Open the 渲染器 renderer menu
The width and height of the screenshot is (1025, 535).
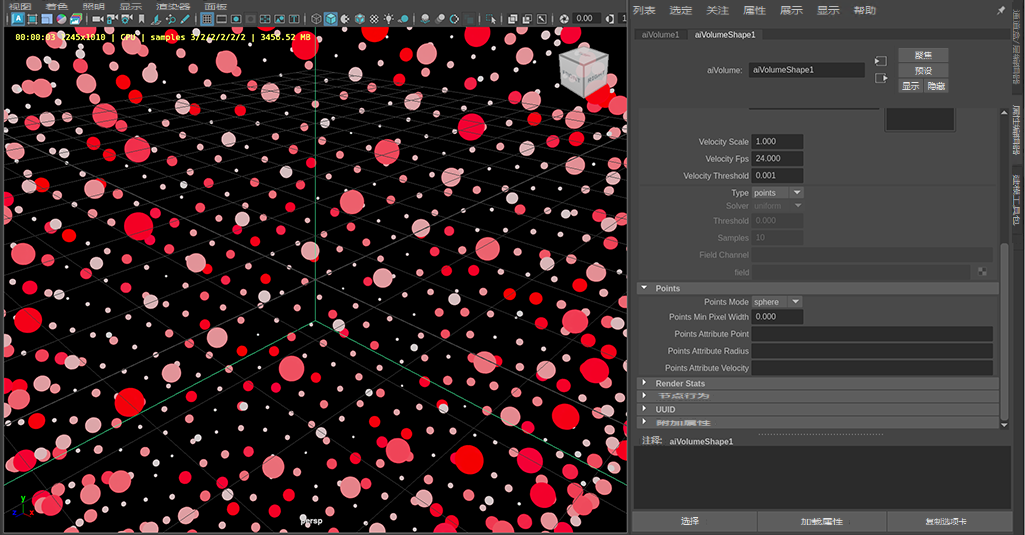[173, 6]
